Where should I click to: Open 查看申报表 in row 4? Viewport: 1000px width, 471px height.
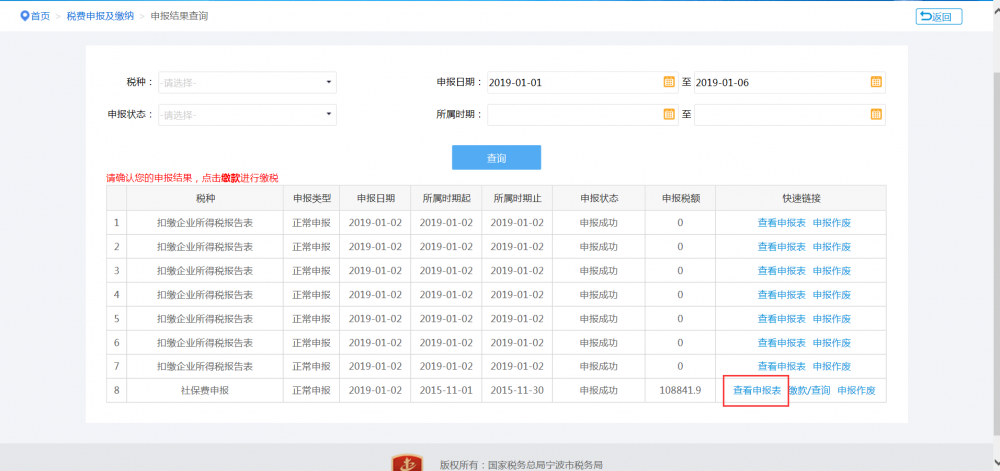781,295
